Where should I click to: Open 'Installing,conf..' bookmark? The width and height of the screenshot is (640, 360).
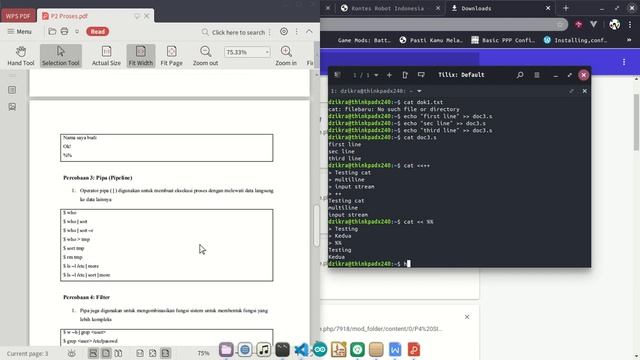(x=575, y=40)
